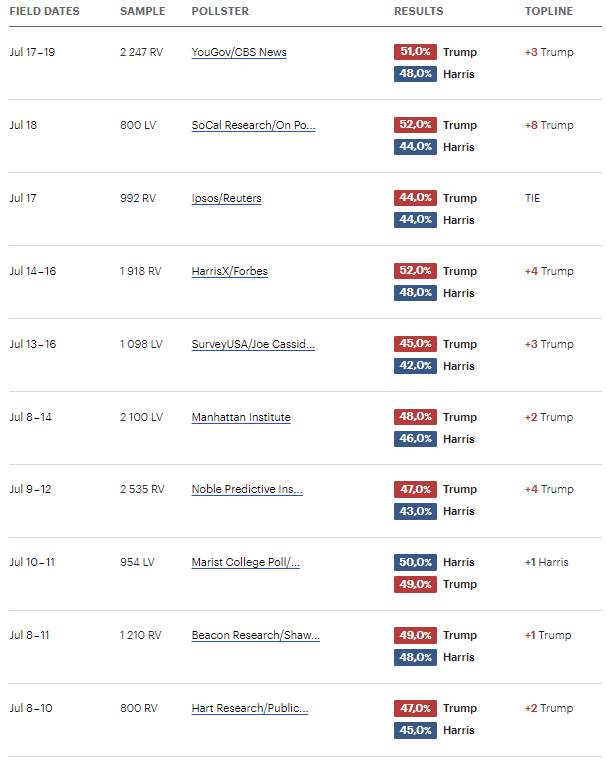607x771 pixels.
Task: Select the POLLSTER column header
Action: pyautogui.click(x=220, y=11)
